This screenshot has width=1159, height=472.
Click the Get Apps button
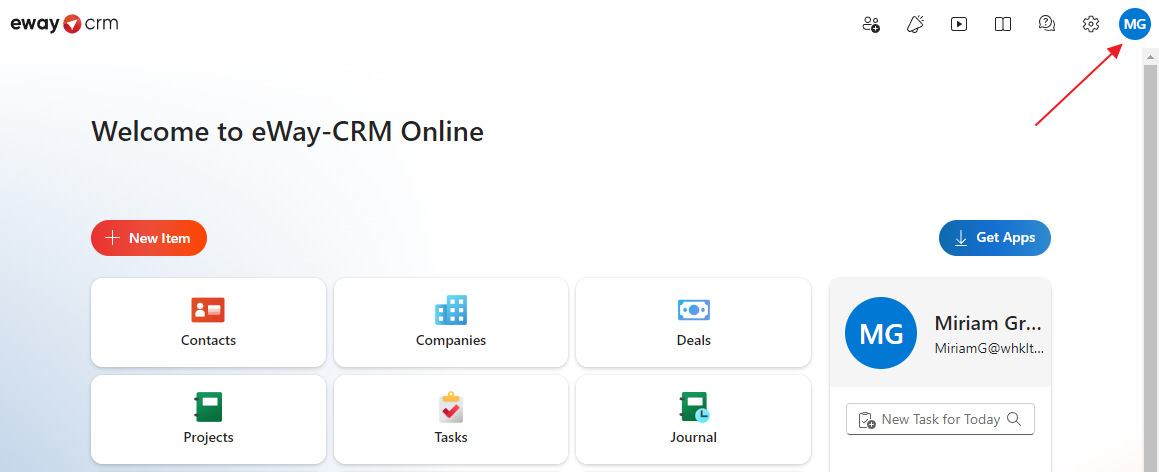coord(995,238)
